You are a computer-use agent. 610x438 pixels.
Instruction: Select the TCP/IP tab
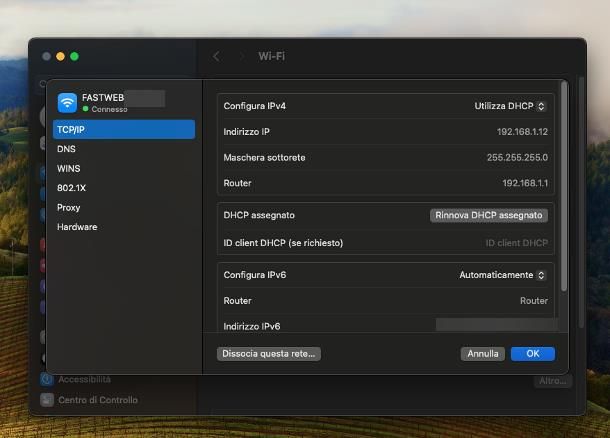[x=124, y=130]
